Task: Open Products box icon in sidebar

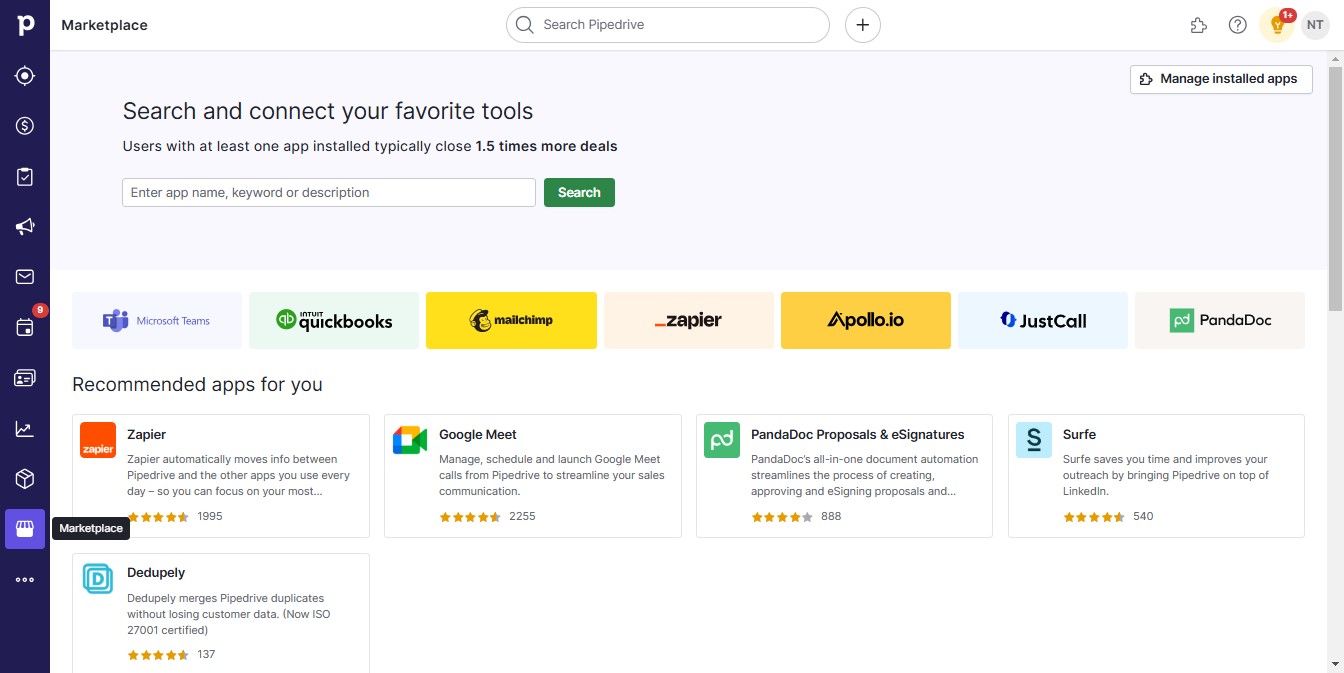Action: pyautogui.click(x=25, y=479)
